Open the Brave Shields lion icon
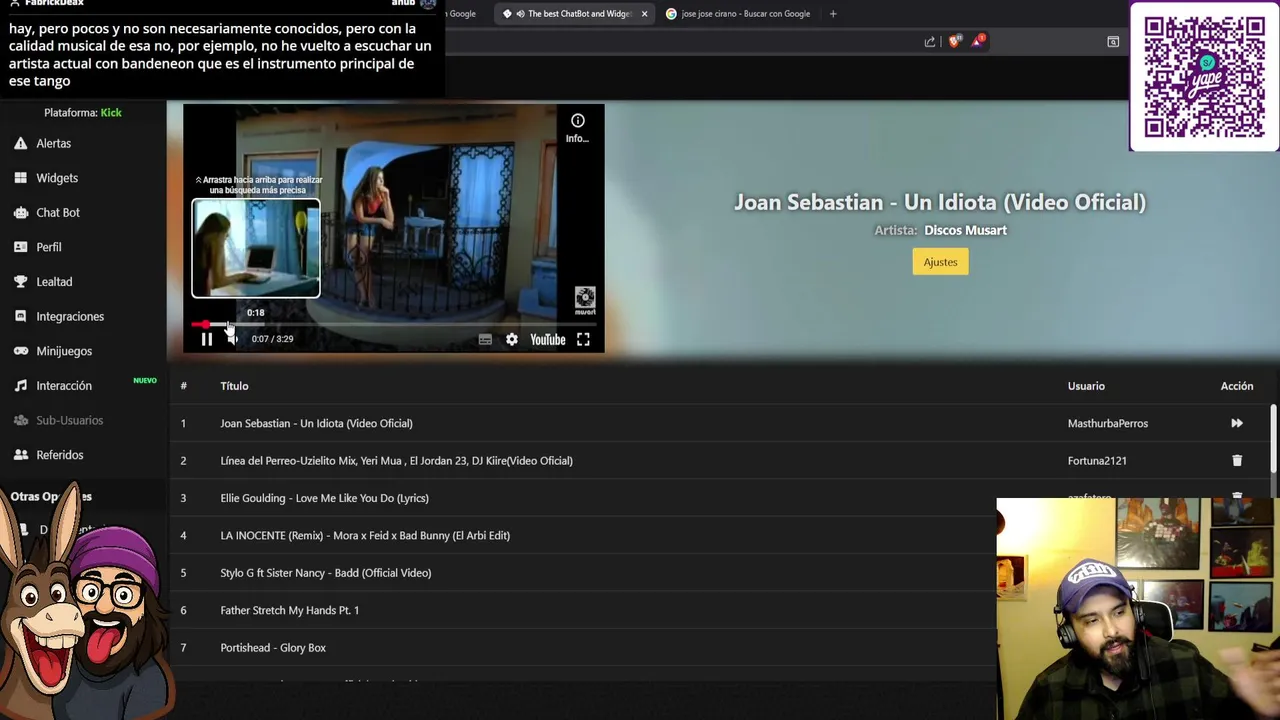The image size is (1280, 720). click(954, 41)
